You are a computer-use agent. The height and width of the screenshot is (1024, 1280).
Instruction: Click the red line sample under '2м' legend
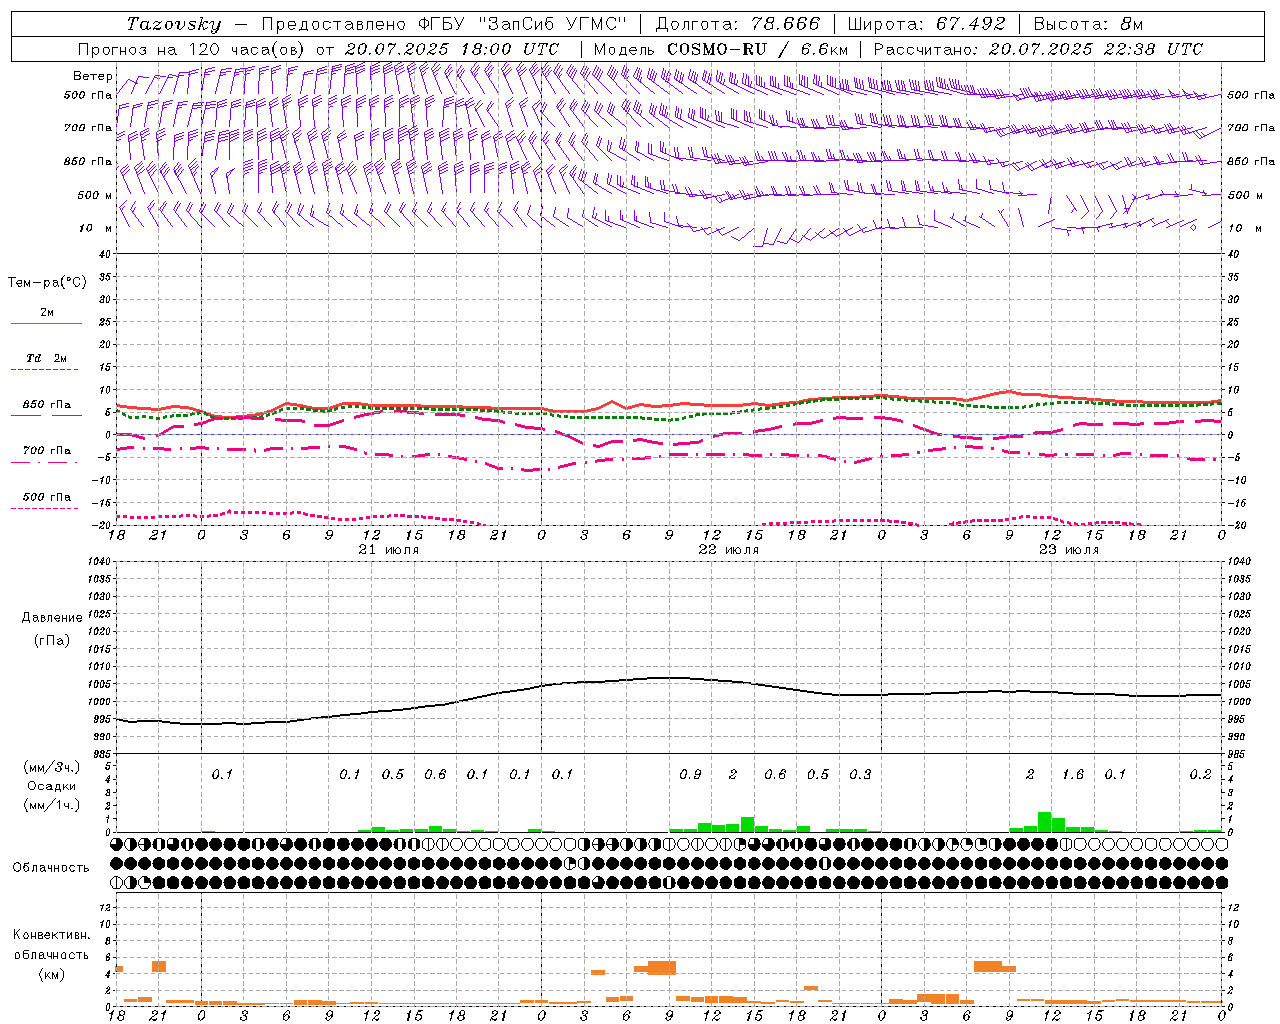tap(46, 324)
